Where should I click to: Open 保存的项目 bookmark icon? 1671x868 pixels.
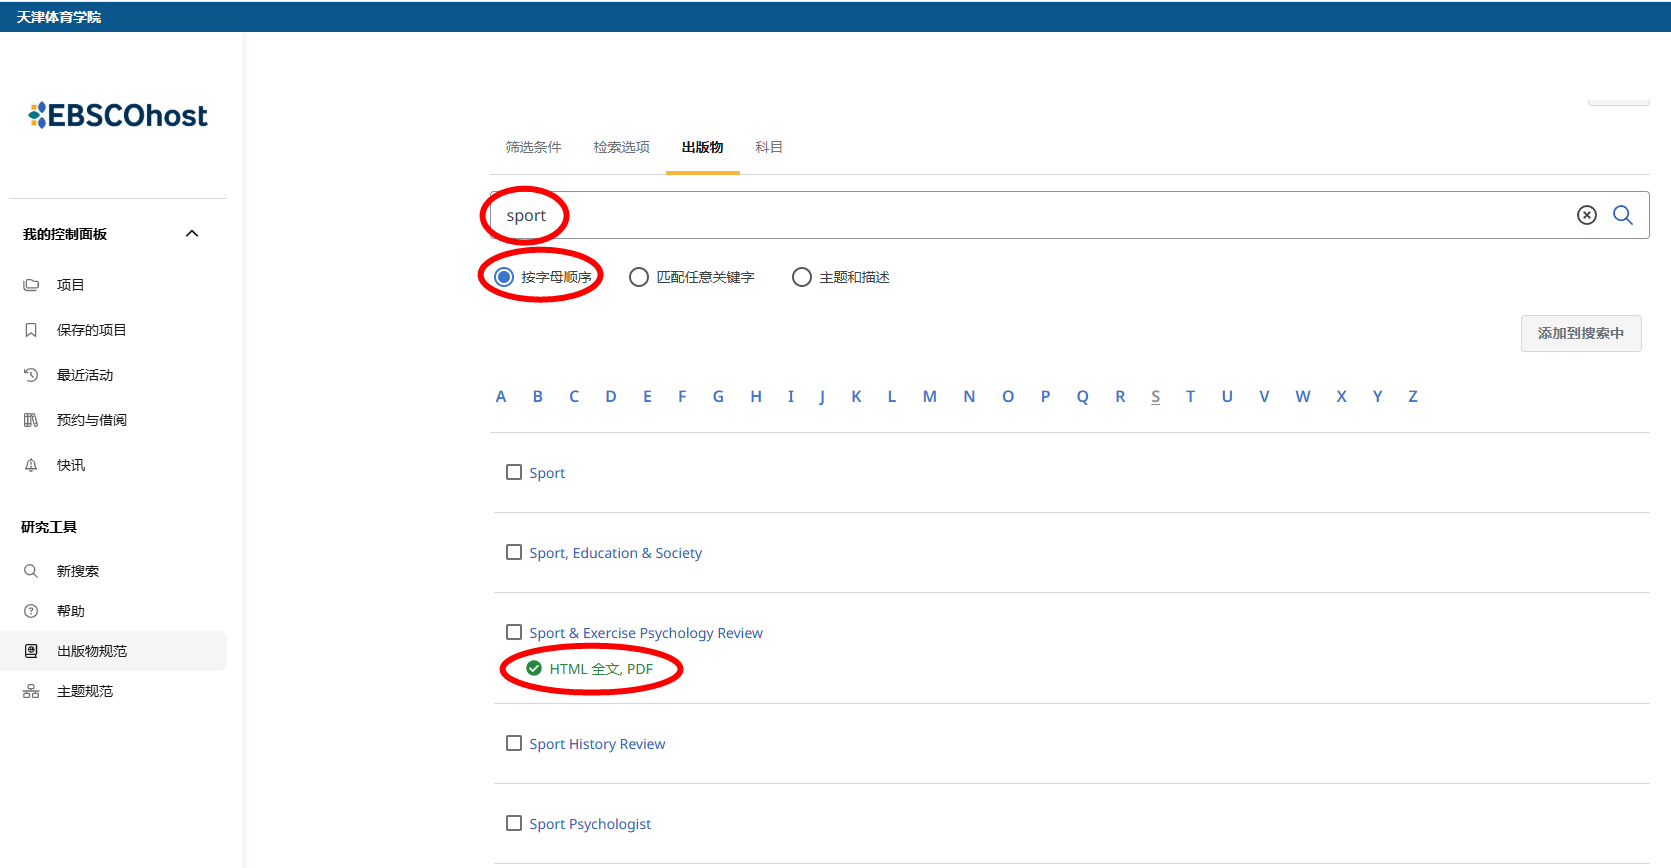31,330
